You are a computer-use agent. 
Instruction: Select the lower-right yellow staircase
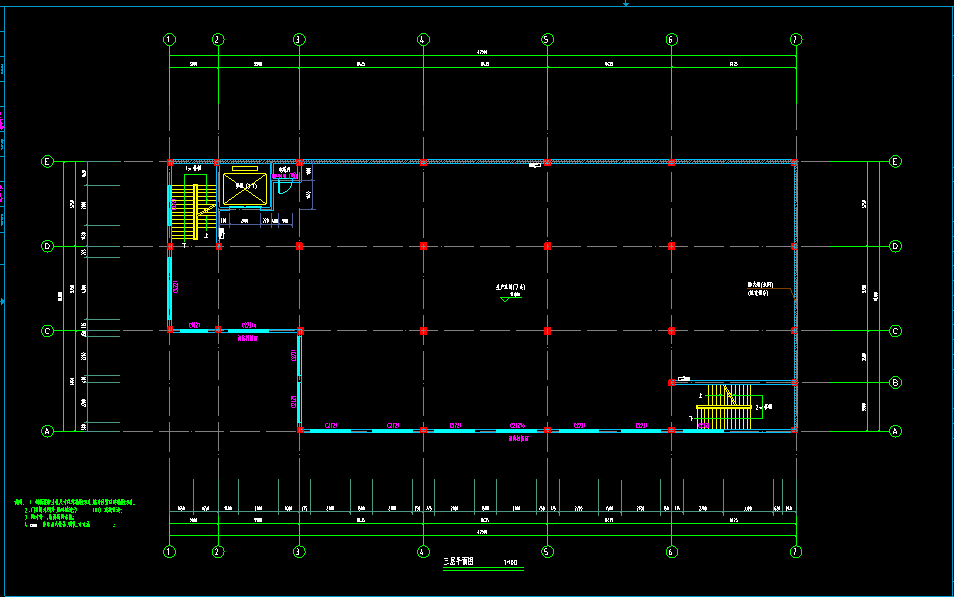(x=724, y=407)
